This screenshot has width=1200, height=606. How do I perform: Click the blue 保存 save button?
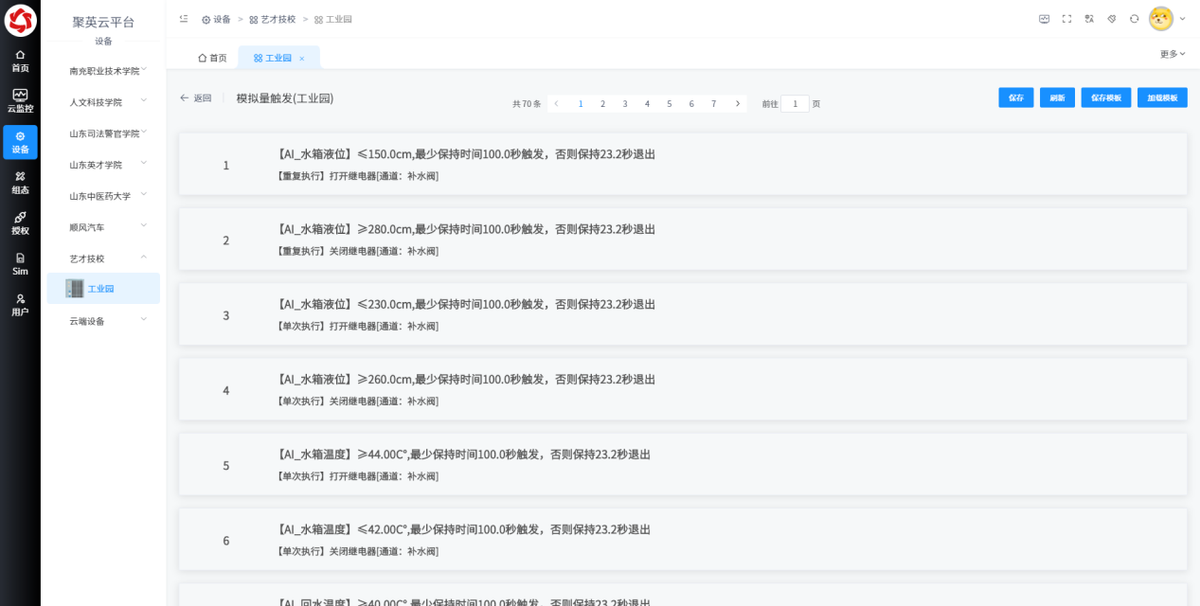(1016, 97)
